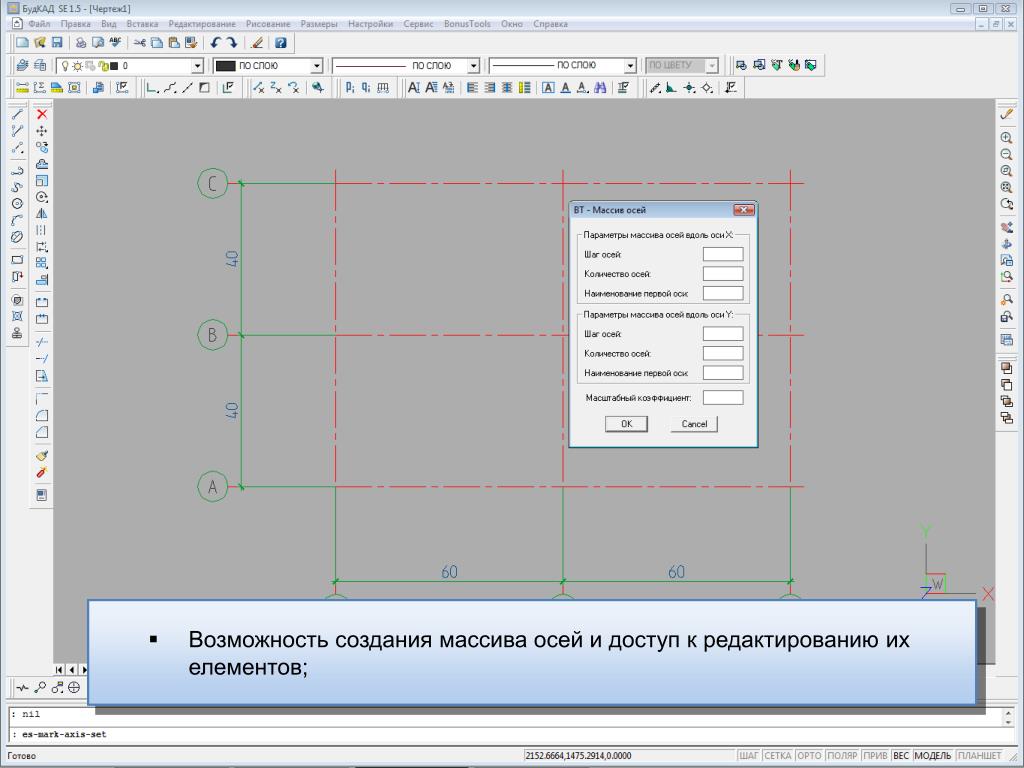Focus the X-axis Шаг осей field
Image resolution: width=1024 pixels, height=768 pixels.
pos(723,254)
